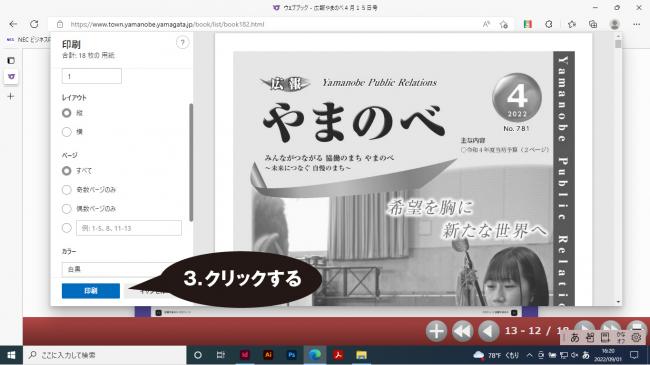View site info via the lock icon
This screenshot has width=650, height=365.
60,24
